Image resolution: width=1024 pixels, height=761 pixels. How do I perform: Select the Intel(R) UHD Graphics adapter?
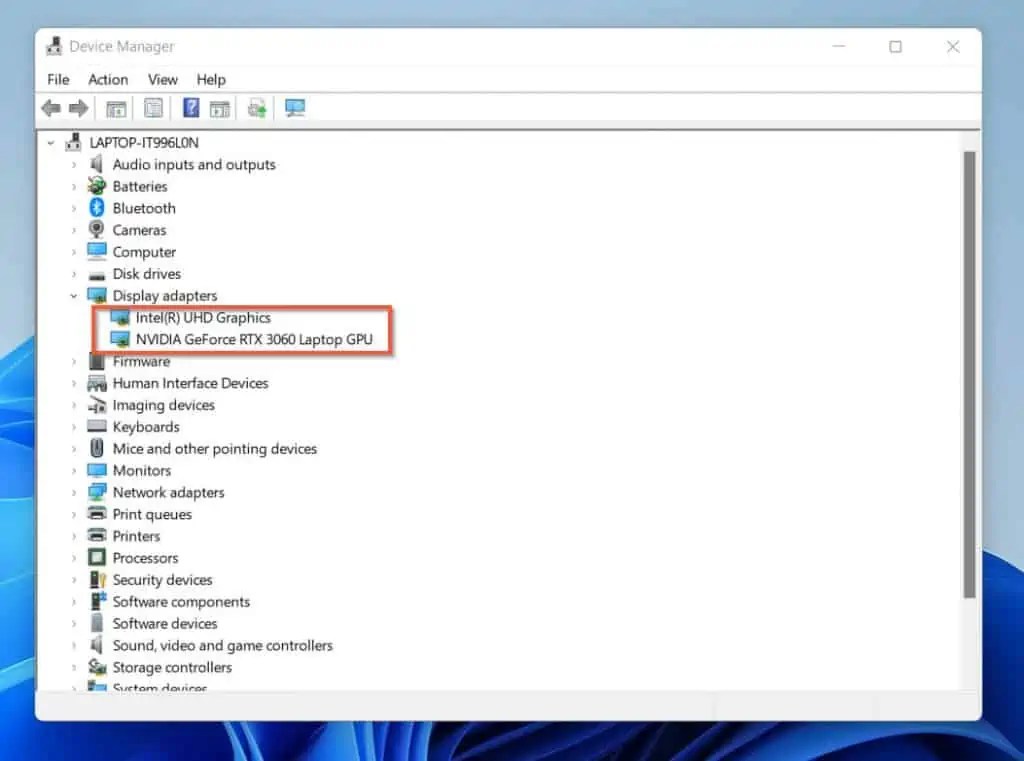tap(204, 317)
